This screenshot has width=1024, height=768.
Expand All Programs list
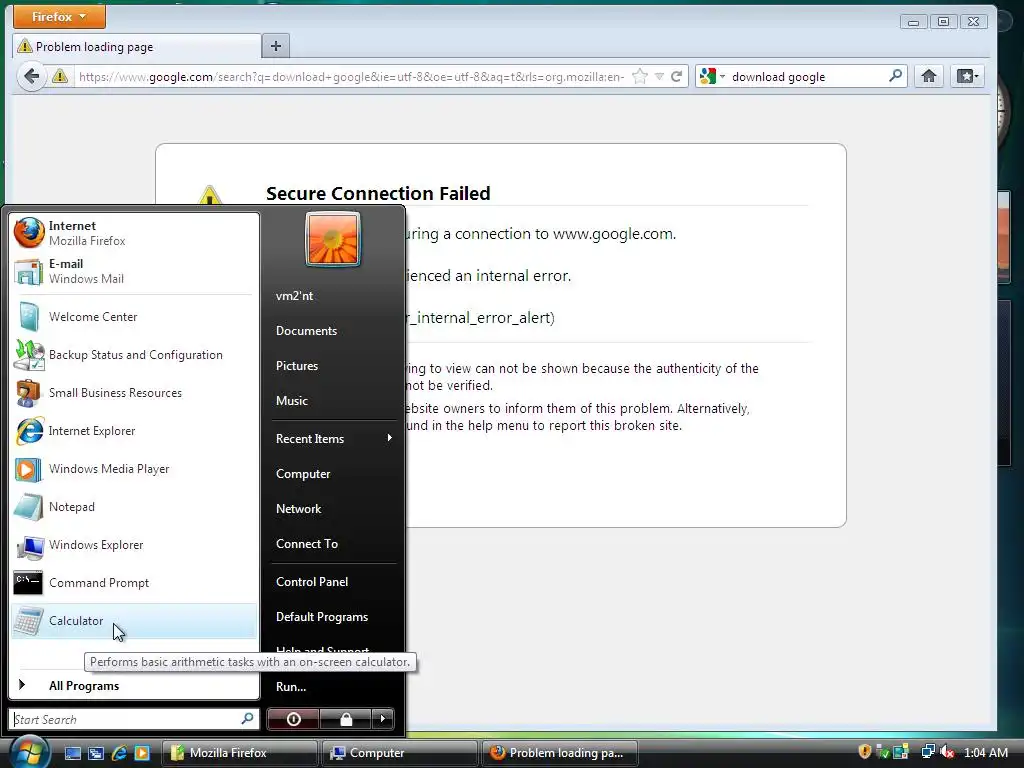[x=134, y=686]
